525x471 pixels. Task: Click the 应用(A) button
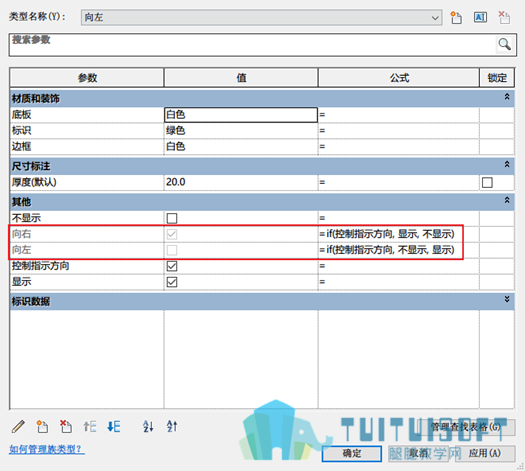tap(484, 454)
